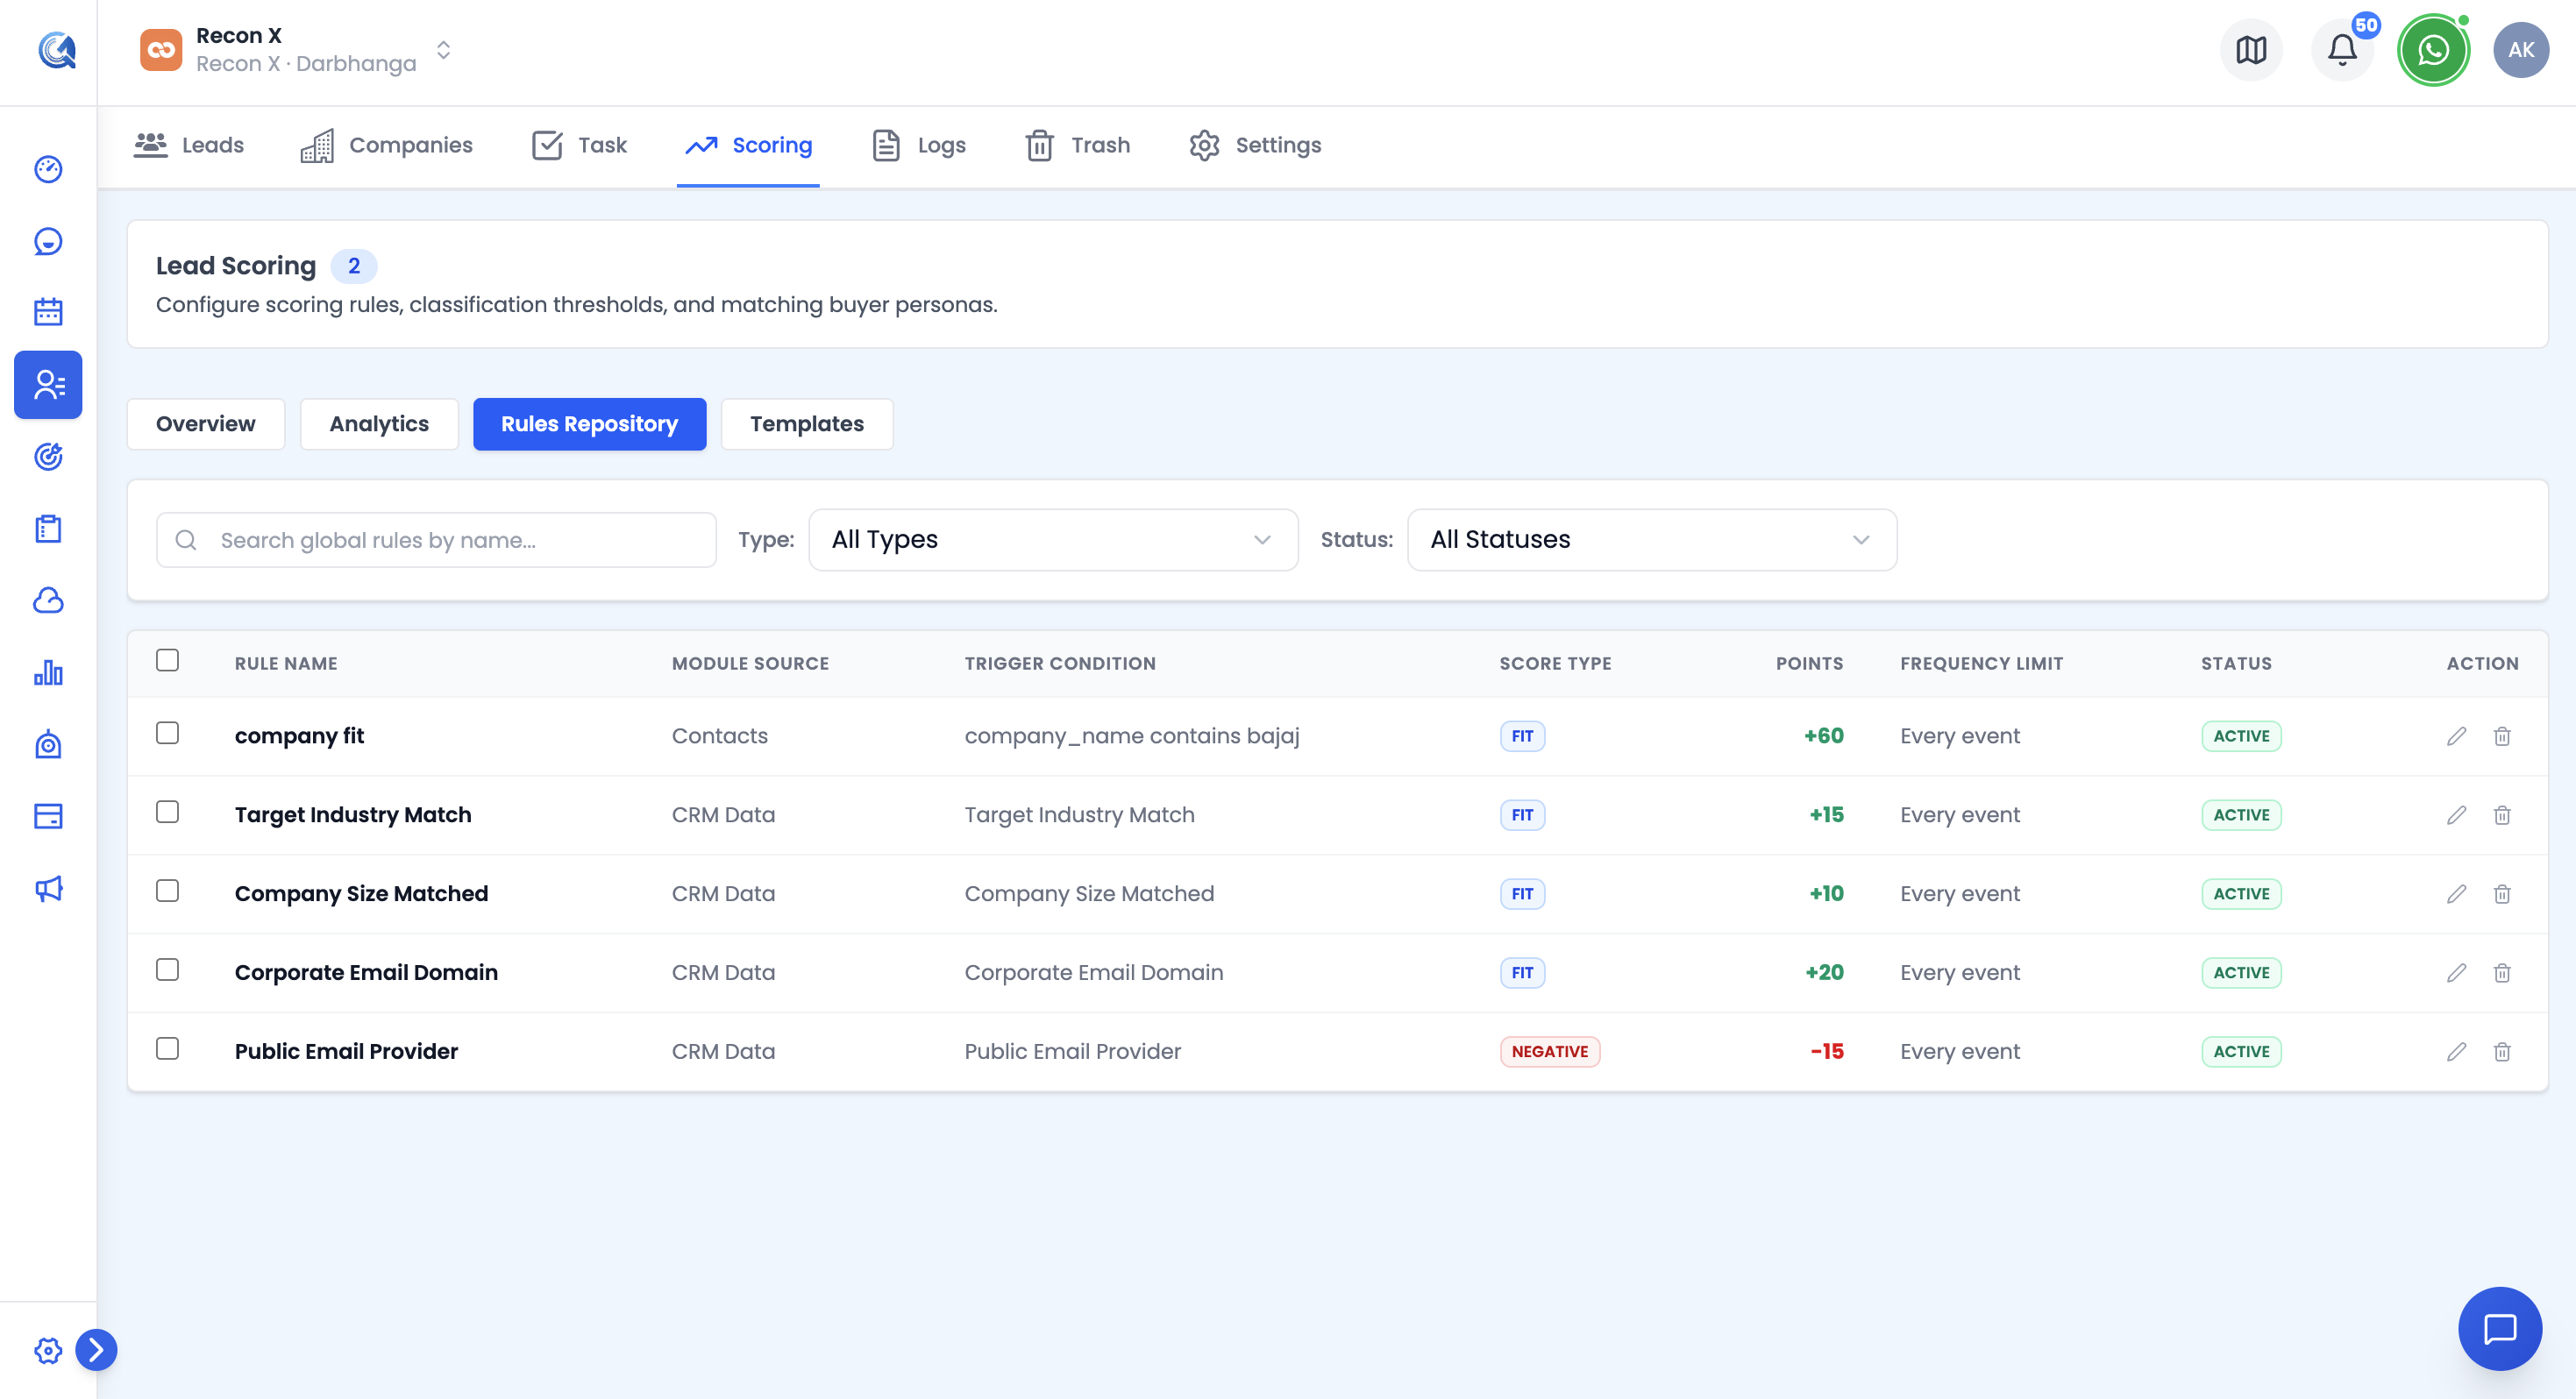Open the megaphone campaigns icon in sidebar
Image resolution: width=2576 pixels, height=1399 pixels.
48,888
